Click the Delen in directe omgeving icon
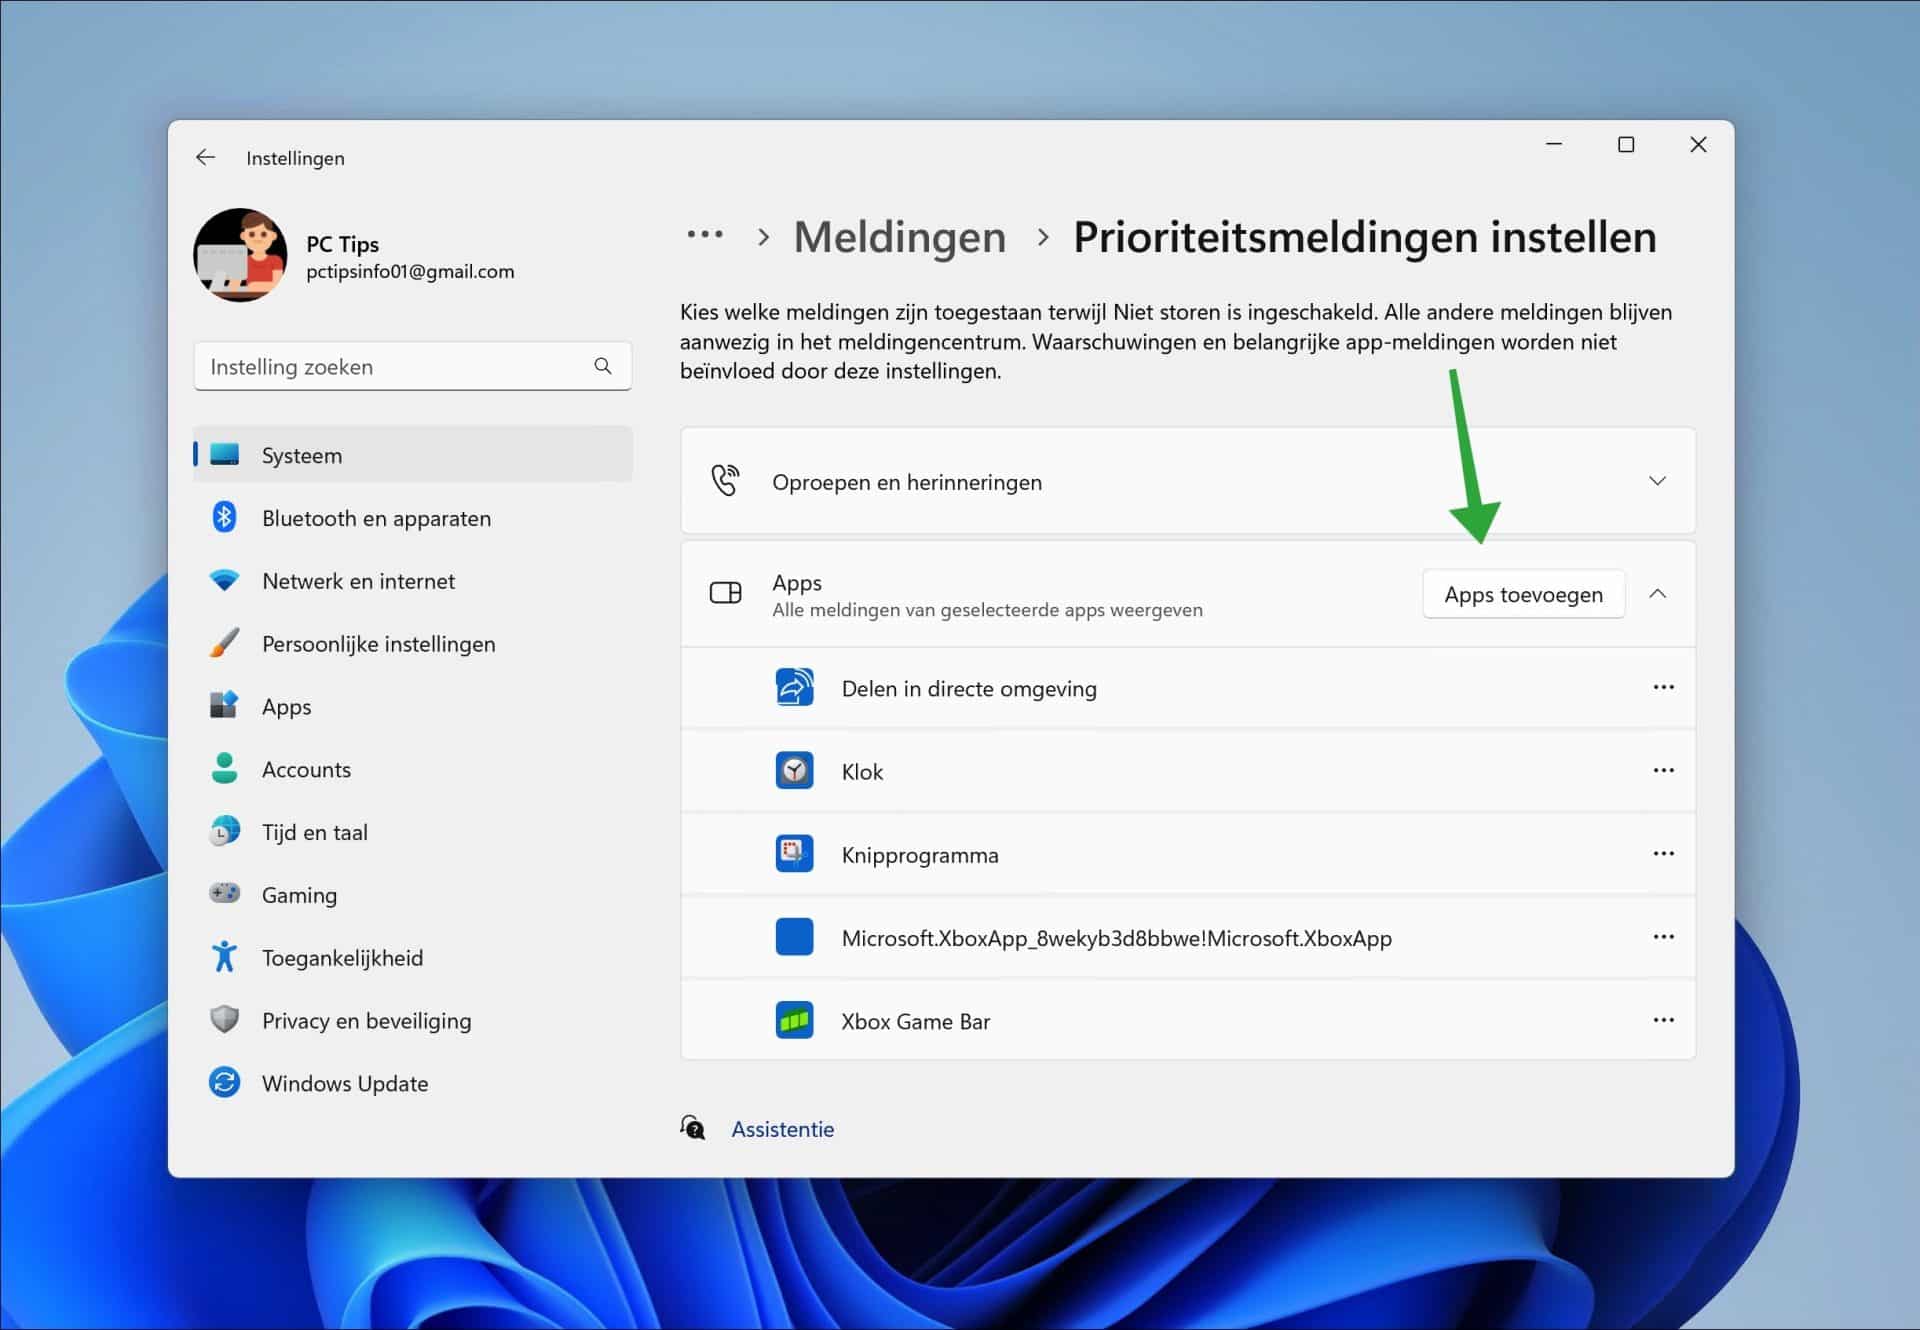Image resolution: width=1920 pixels, height=1330 pixels. click(795, 687)
